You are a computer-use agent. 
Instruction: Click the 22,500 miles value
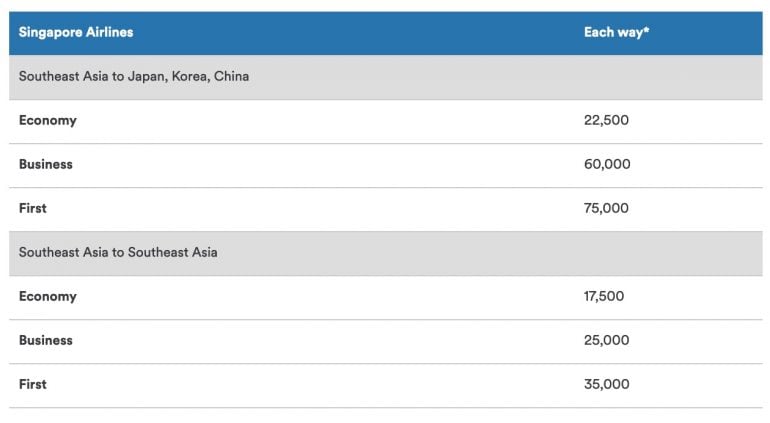pyautogui.click(x=606, y=120)
